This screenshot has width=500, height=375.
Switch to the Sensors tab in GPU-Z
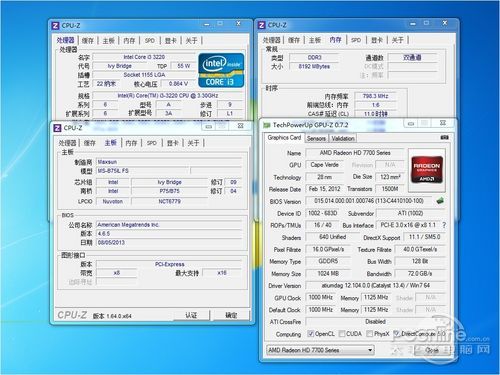[x=316, y=138]
